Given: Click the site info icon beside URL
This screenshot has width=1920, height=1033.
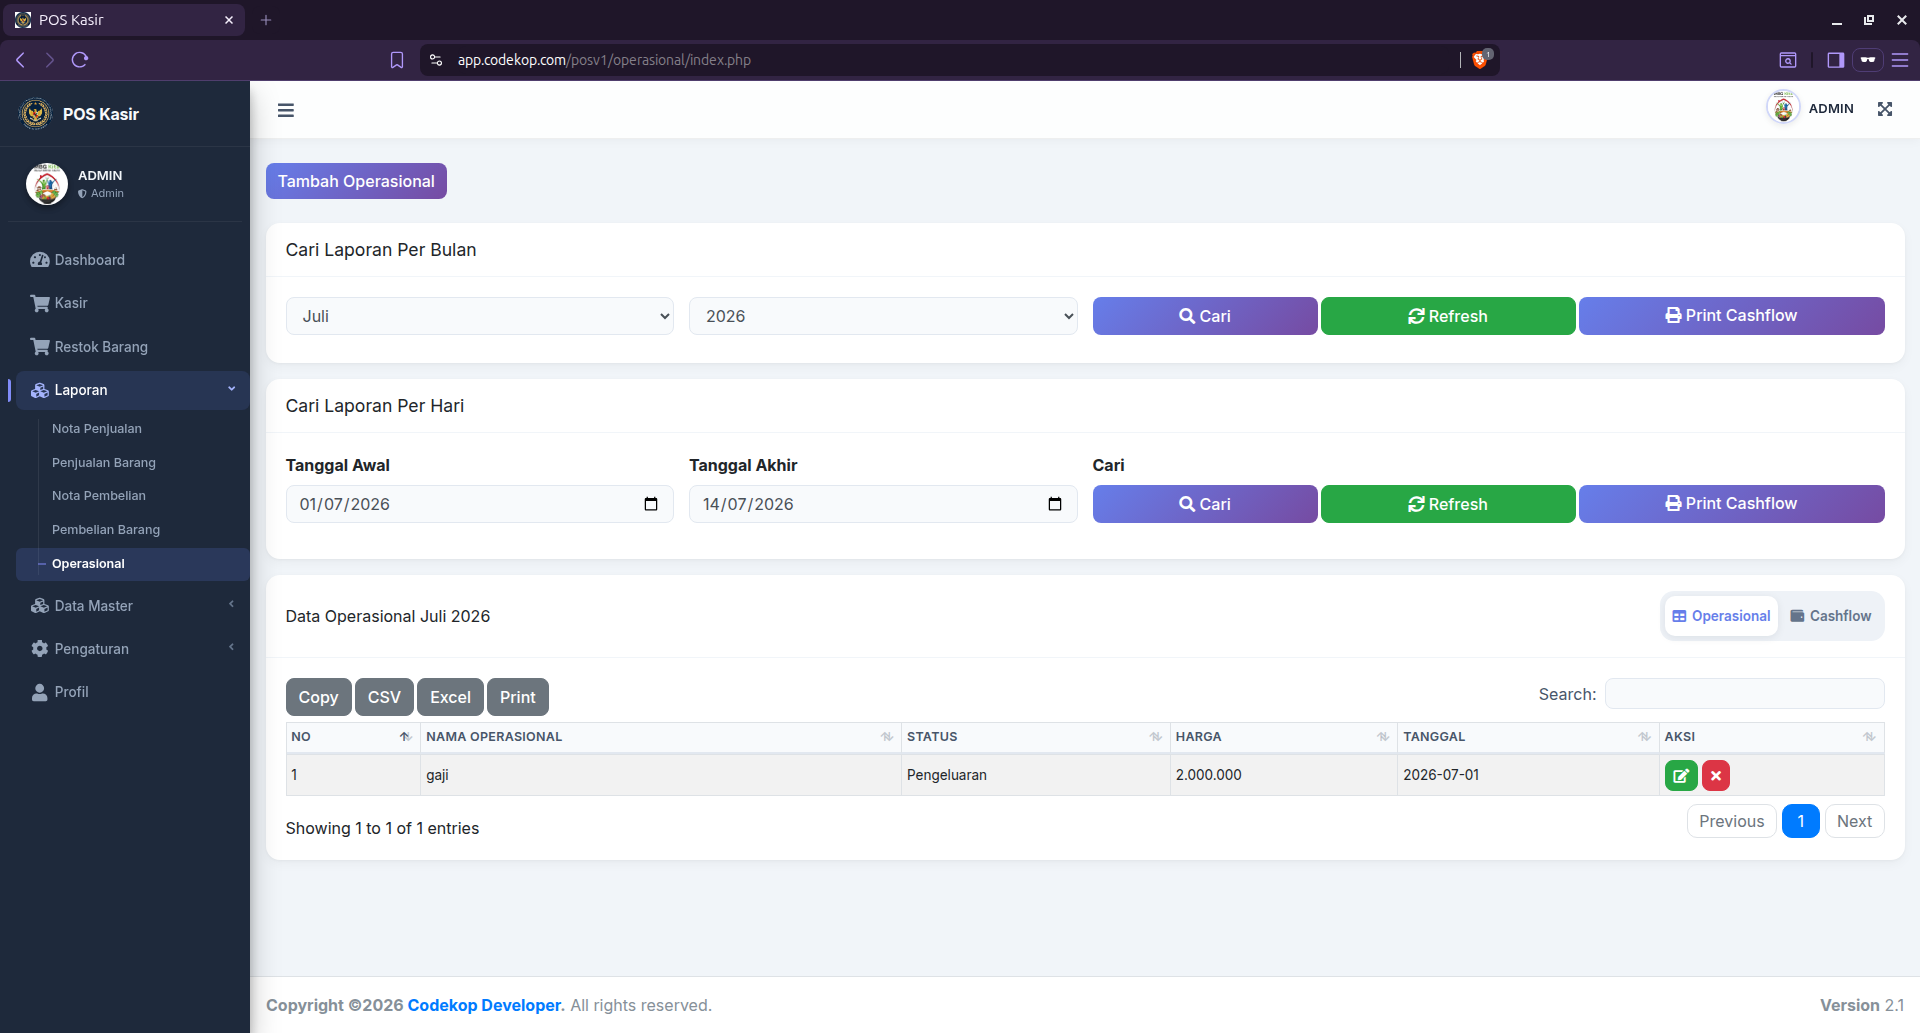Looking at the screenshot, I should click(x=436, y=60).
